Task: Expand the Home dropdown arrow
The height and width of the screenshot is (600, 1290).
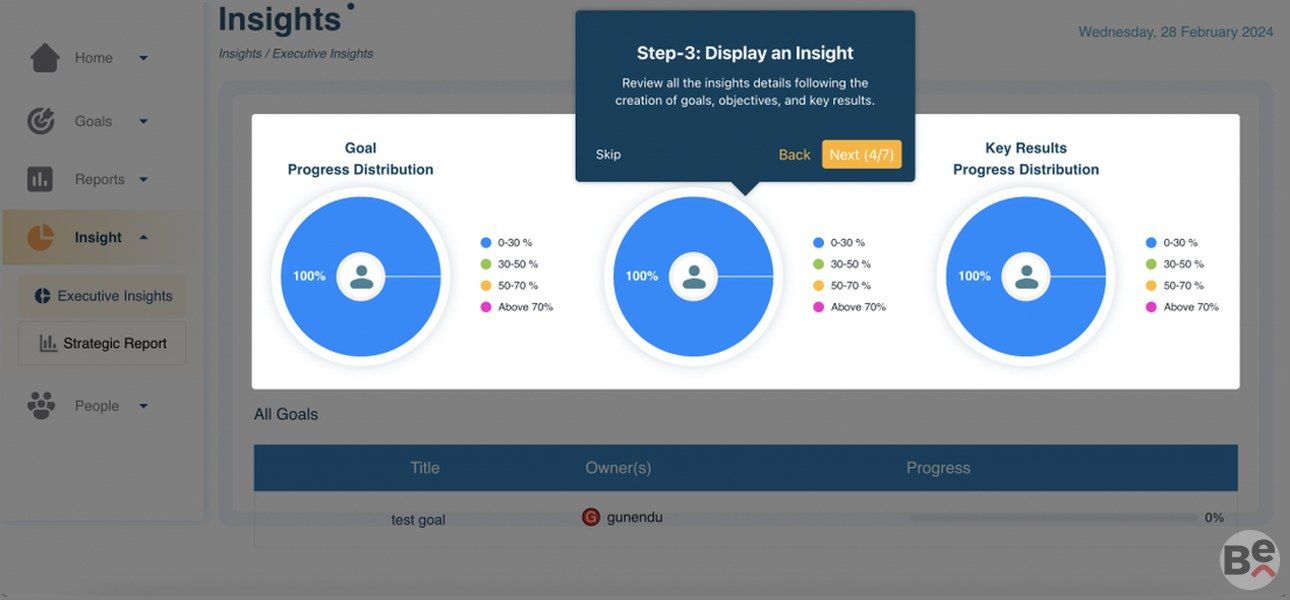Action: coord(143,58)
